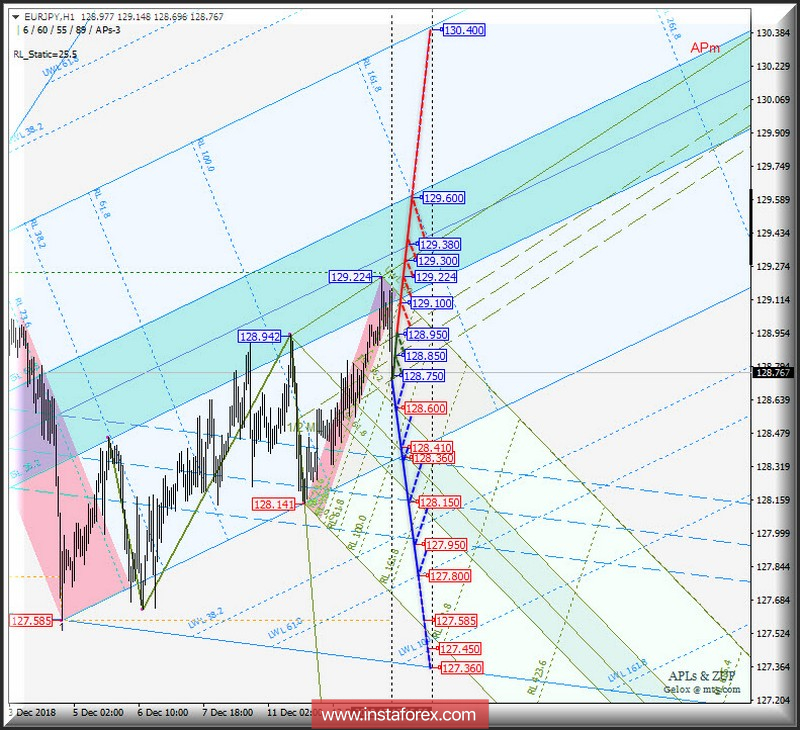
Task: Click the 128.942 swing high label
Action: 257,338
